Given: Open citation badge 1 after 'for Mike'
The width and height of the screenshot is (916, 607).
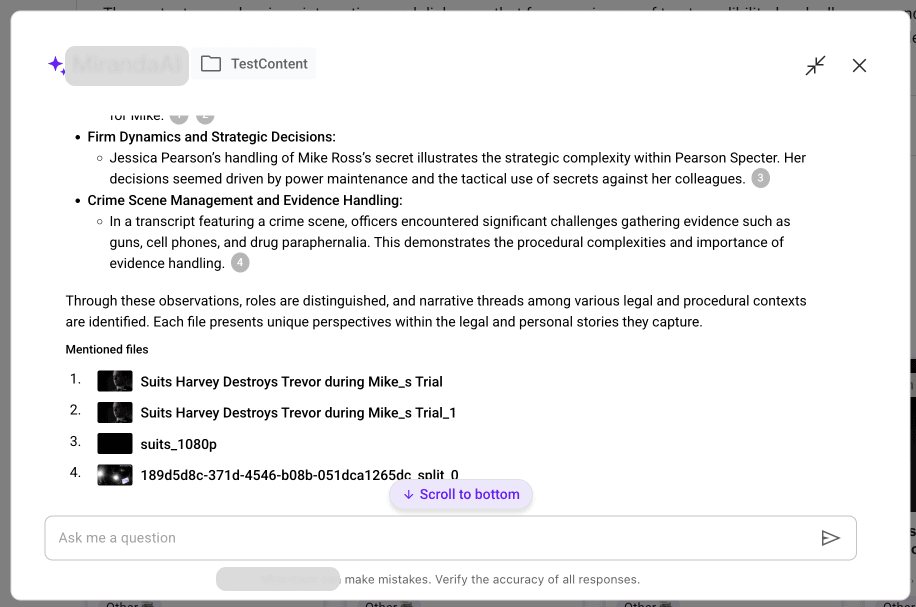Looking at the screenshot, I should click(x=178, y=115).
